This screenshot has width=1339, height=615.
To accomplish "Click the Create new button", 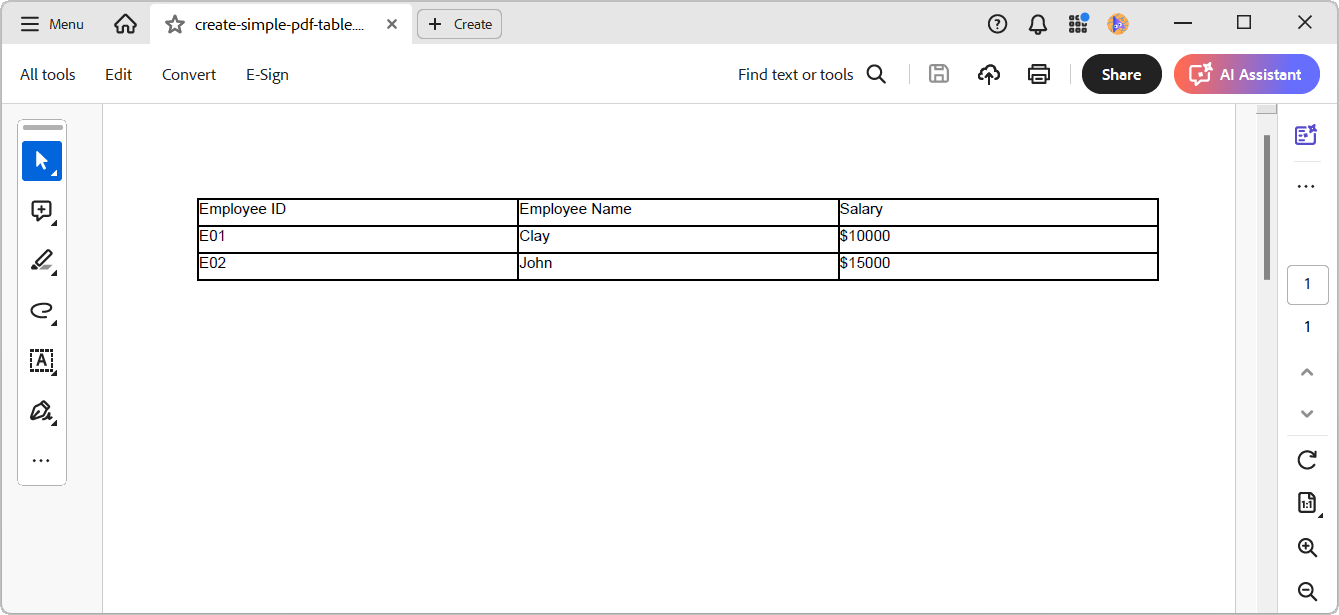I will point(459,24).
